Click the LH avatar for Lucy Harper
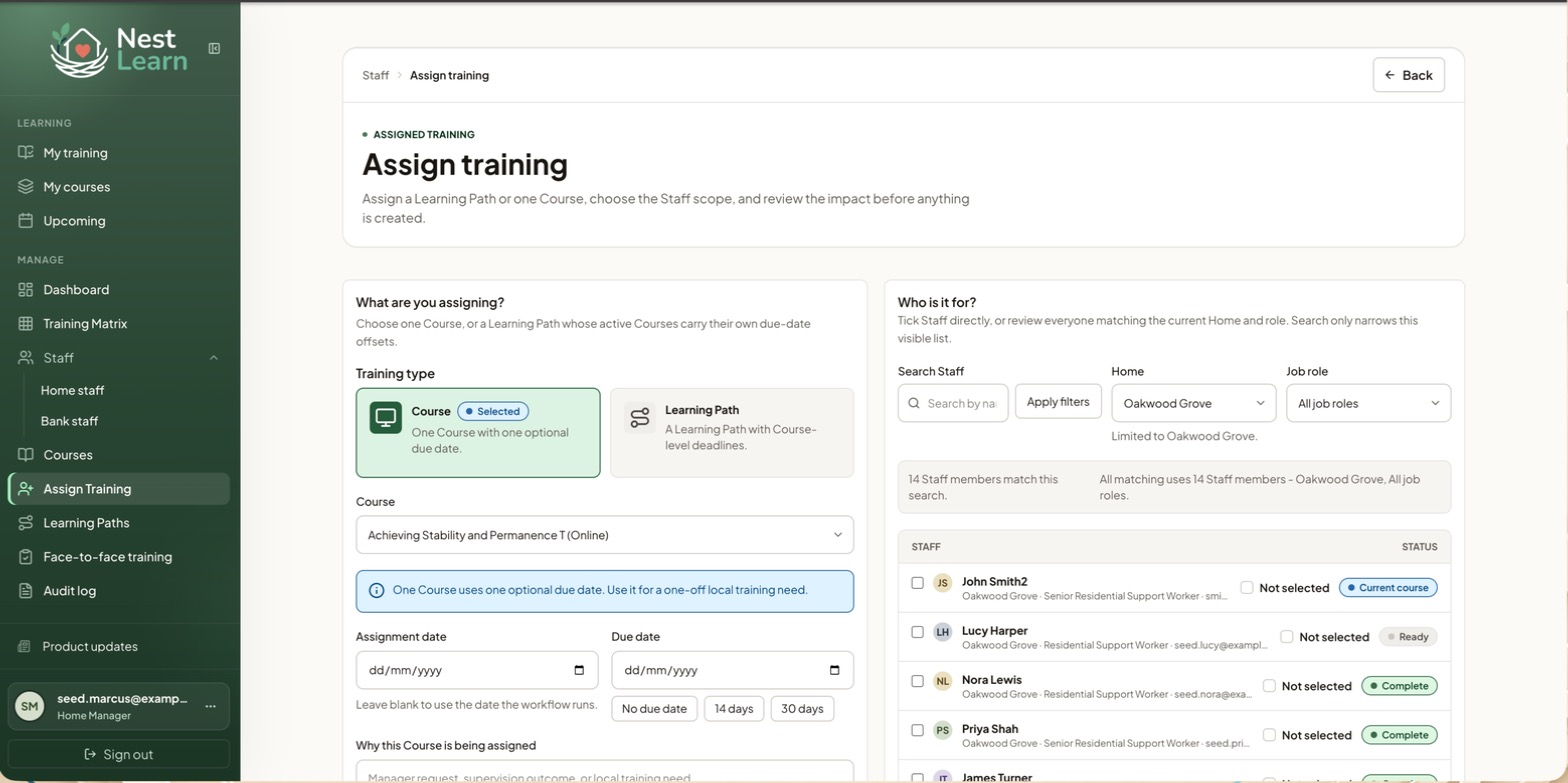The image size is (1568, 783). (x=942, y=632)
